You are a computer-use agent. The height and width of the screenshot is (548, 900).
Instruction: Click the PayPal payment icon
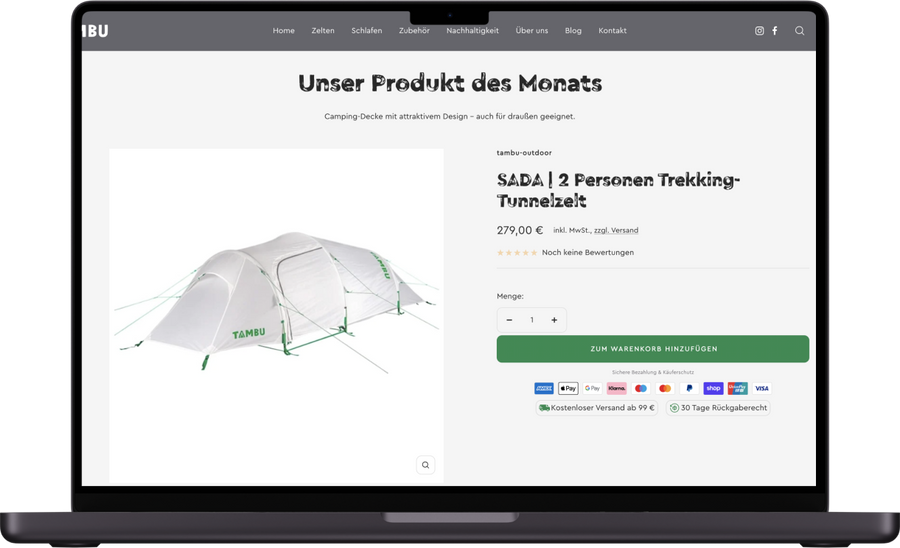point(689,388)
